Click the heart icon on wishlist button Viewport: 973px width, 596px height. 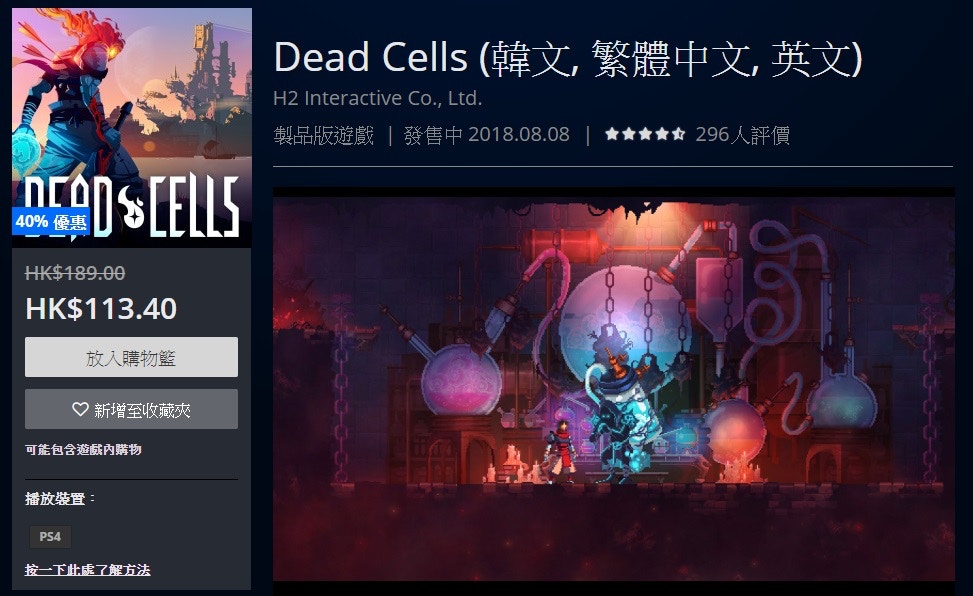pyautogui.click(x=80, y=409)
